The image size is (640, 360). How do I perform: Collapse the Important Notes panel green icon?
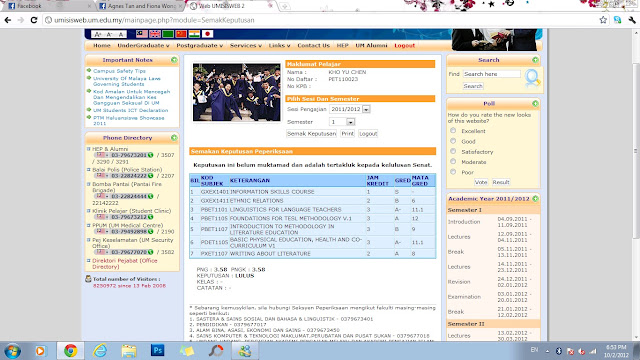(x=174, y=60)
